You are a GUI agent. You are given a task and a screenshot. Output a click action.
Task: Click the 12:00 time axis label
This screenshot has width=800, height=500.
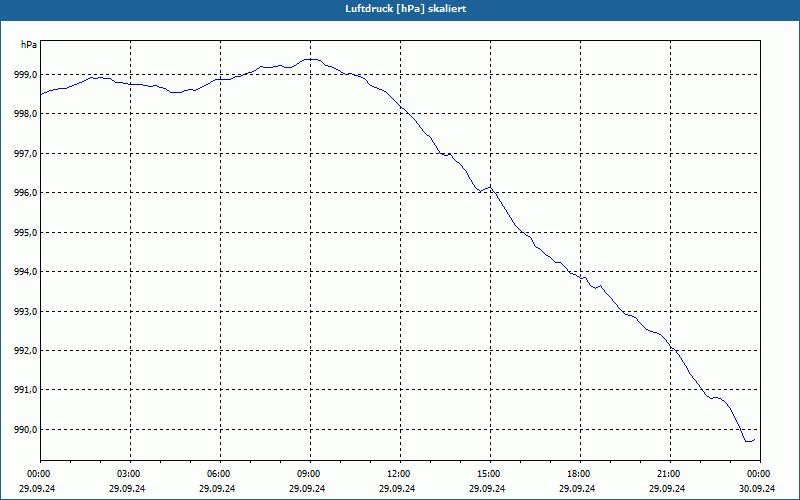point(400,474)
